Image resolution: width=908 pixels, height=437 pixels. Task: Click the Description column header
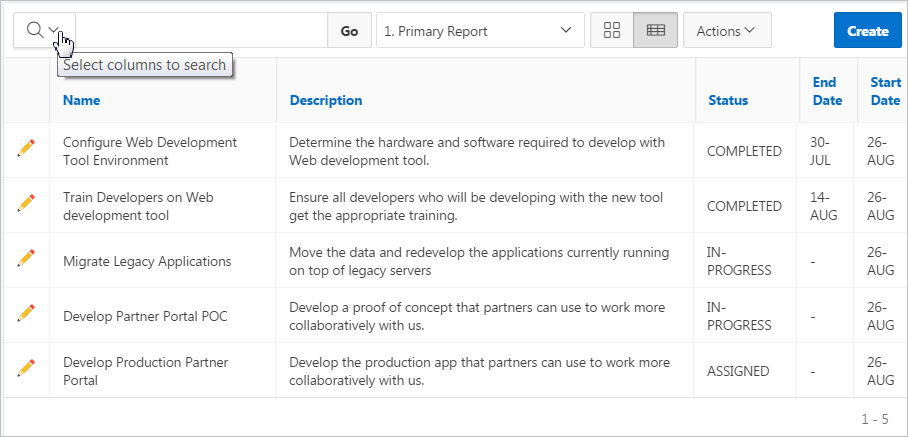pos(326,100)
